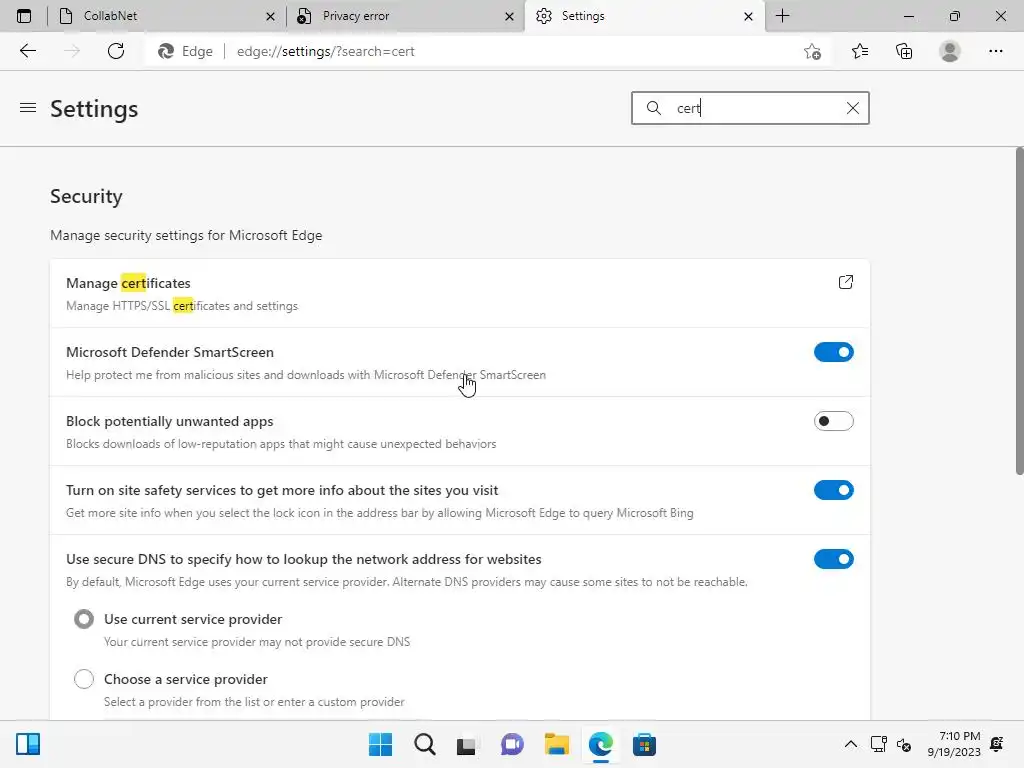Click Microsoft Defender SmartScreen label
Viewport: 1024px width, 768px height.
click(x=170, y=352)
